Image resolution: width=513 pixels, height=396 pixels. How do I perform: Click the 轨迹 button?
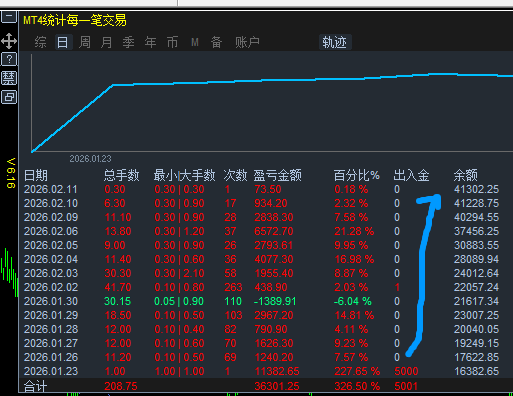335,42
